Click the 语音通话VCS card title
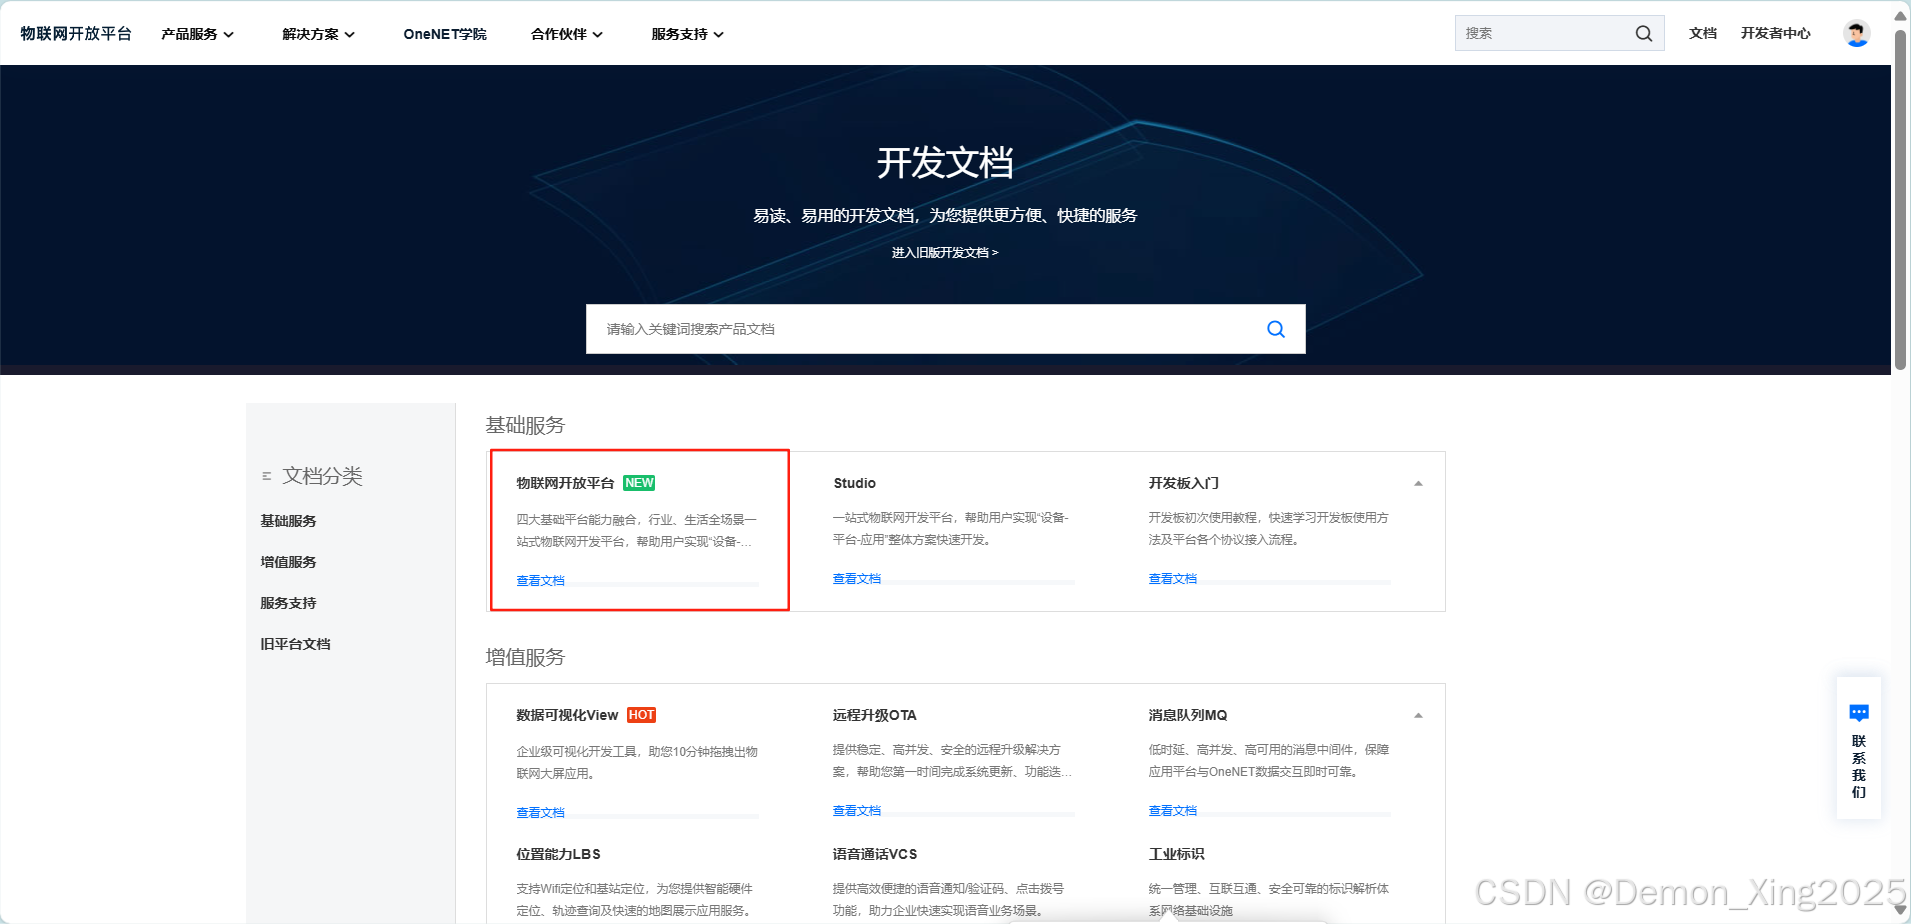 click(x=875, y=854)
